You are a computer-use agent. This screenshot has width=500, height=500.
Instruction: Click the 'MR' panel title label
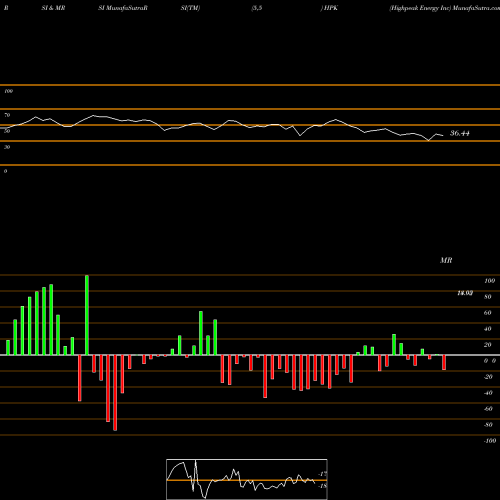(x=446, y=260)
